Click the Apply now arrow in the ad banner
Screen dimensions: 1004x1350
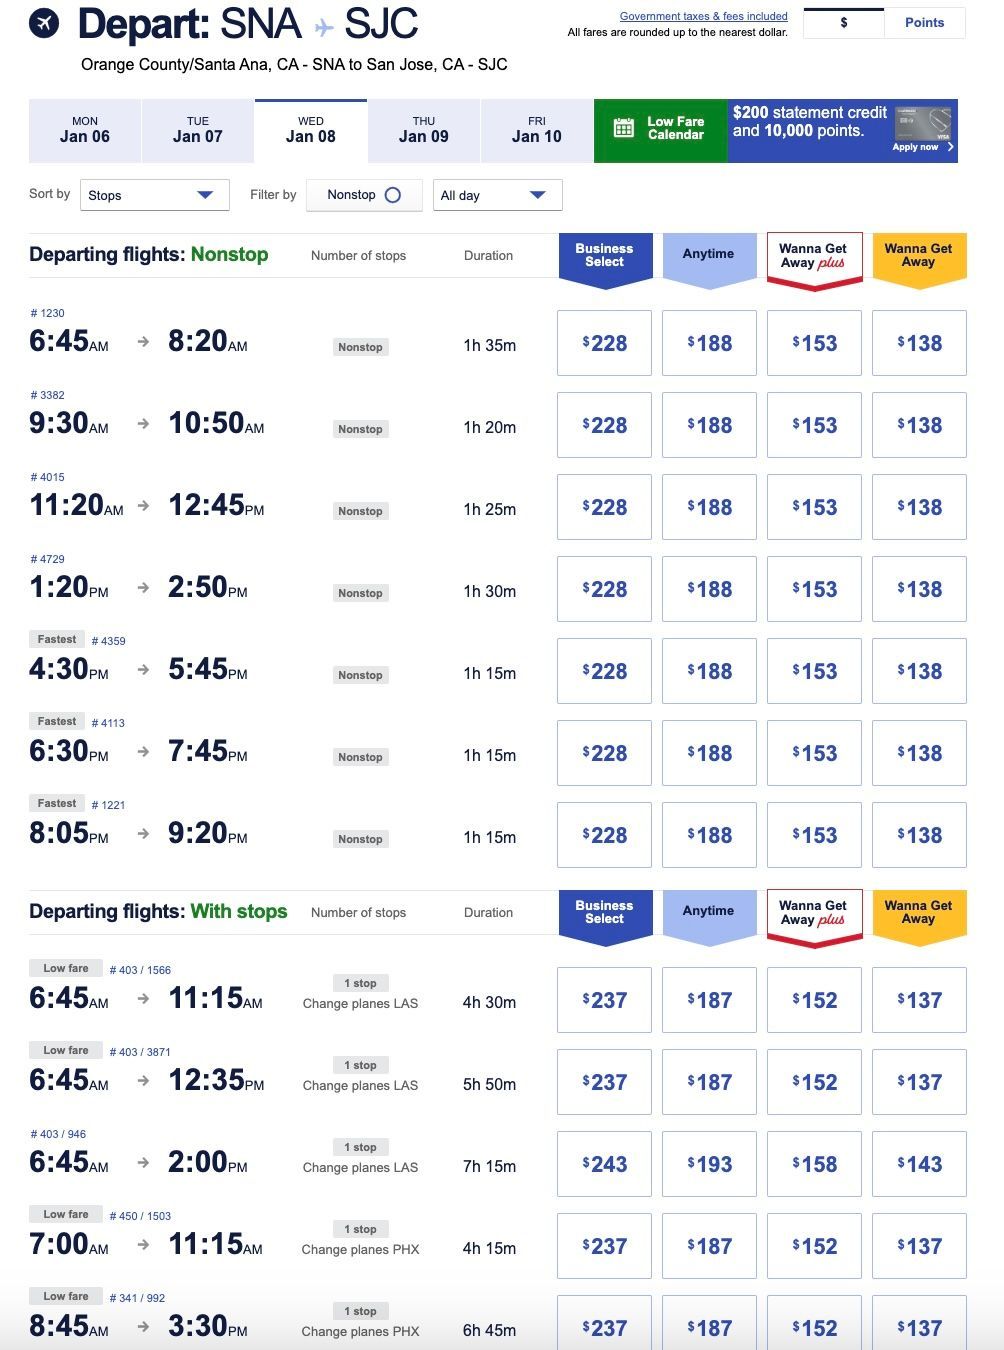coord(950,147)
